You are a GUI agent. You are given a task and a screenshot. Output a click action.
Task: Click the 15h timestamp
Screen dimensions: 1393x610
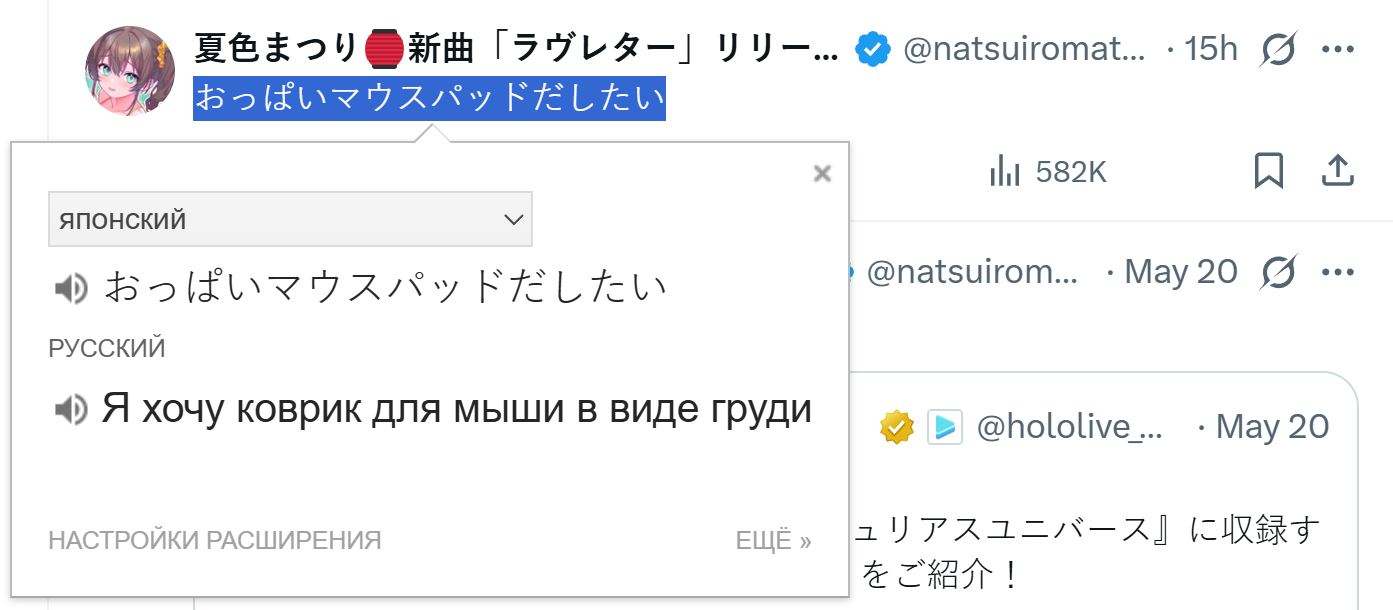pyautogui.click(x=1211, y=48)
